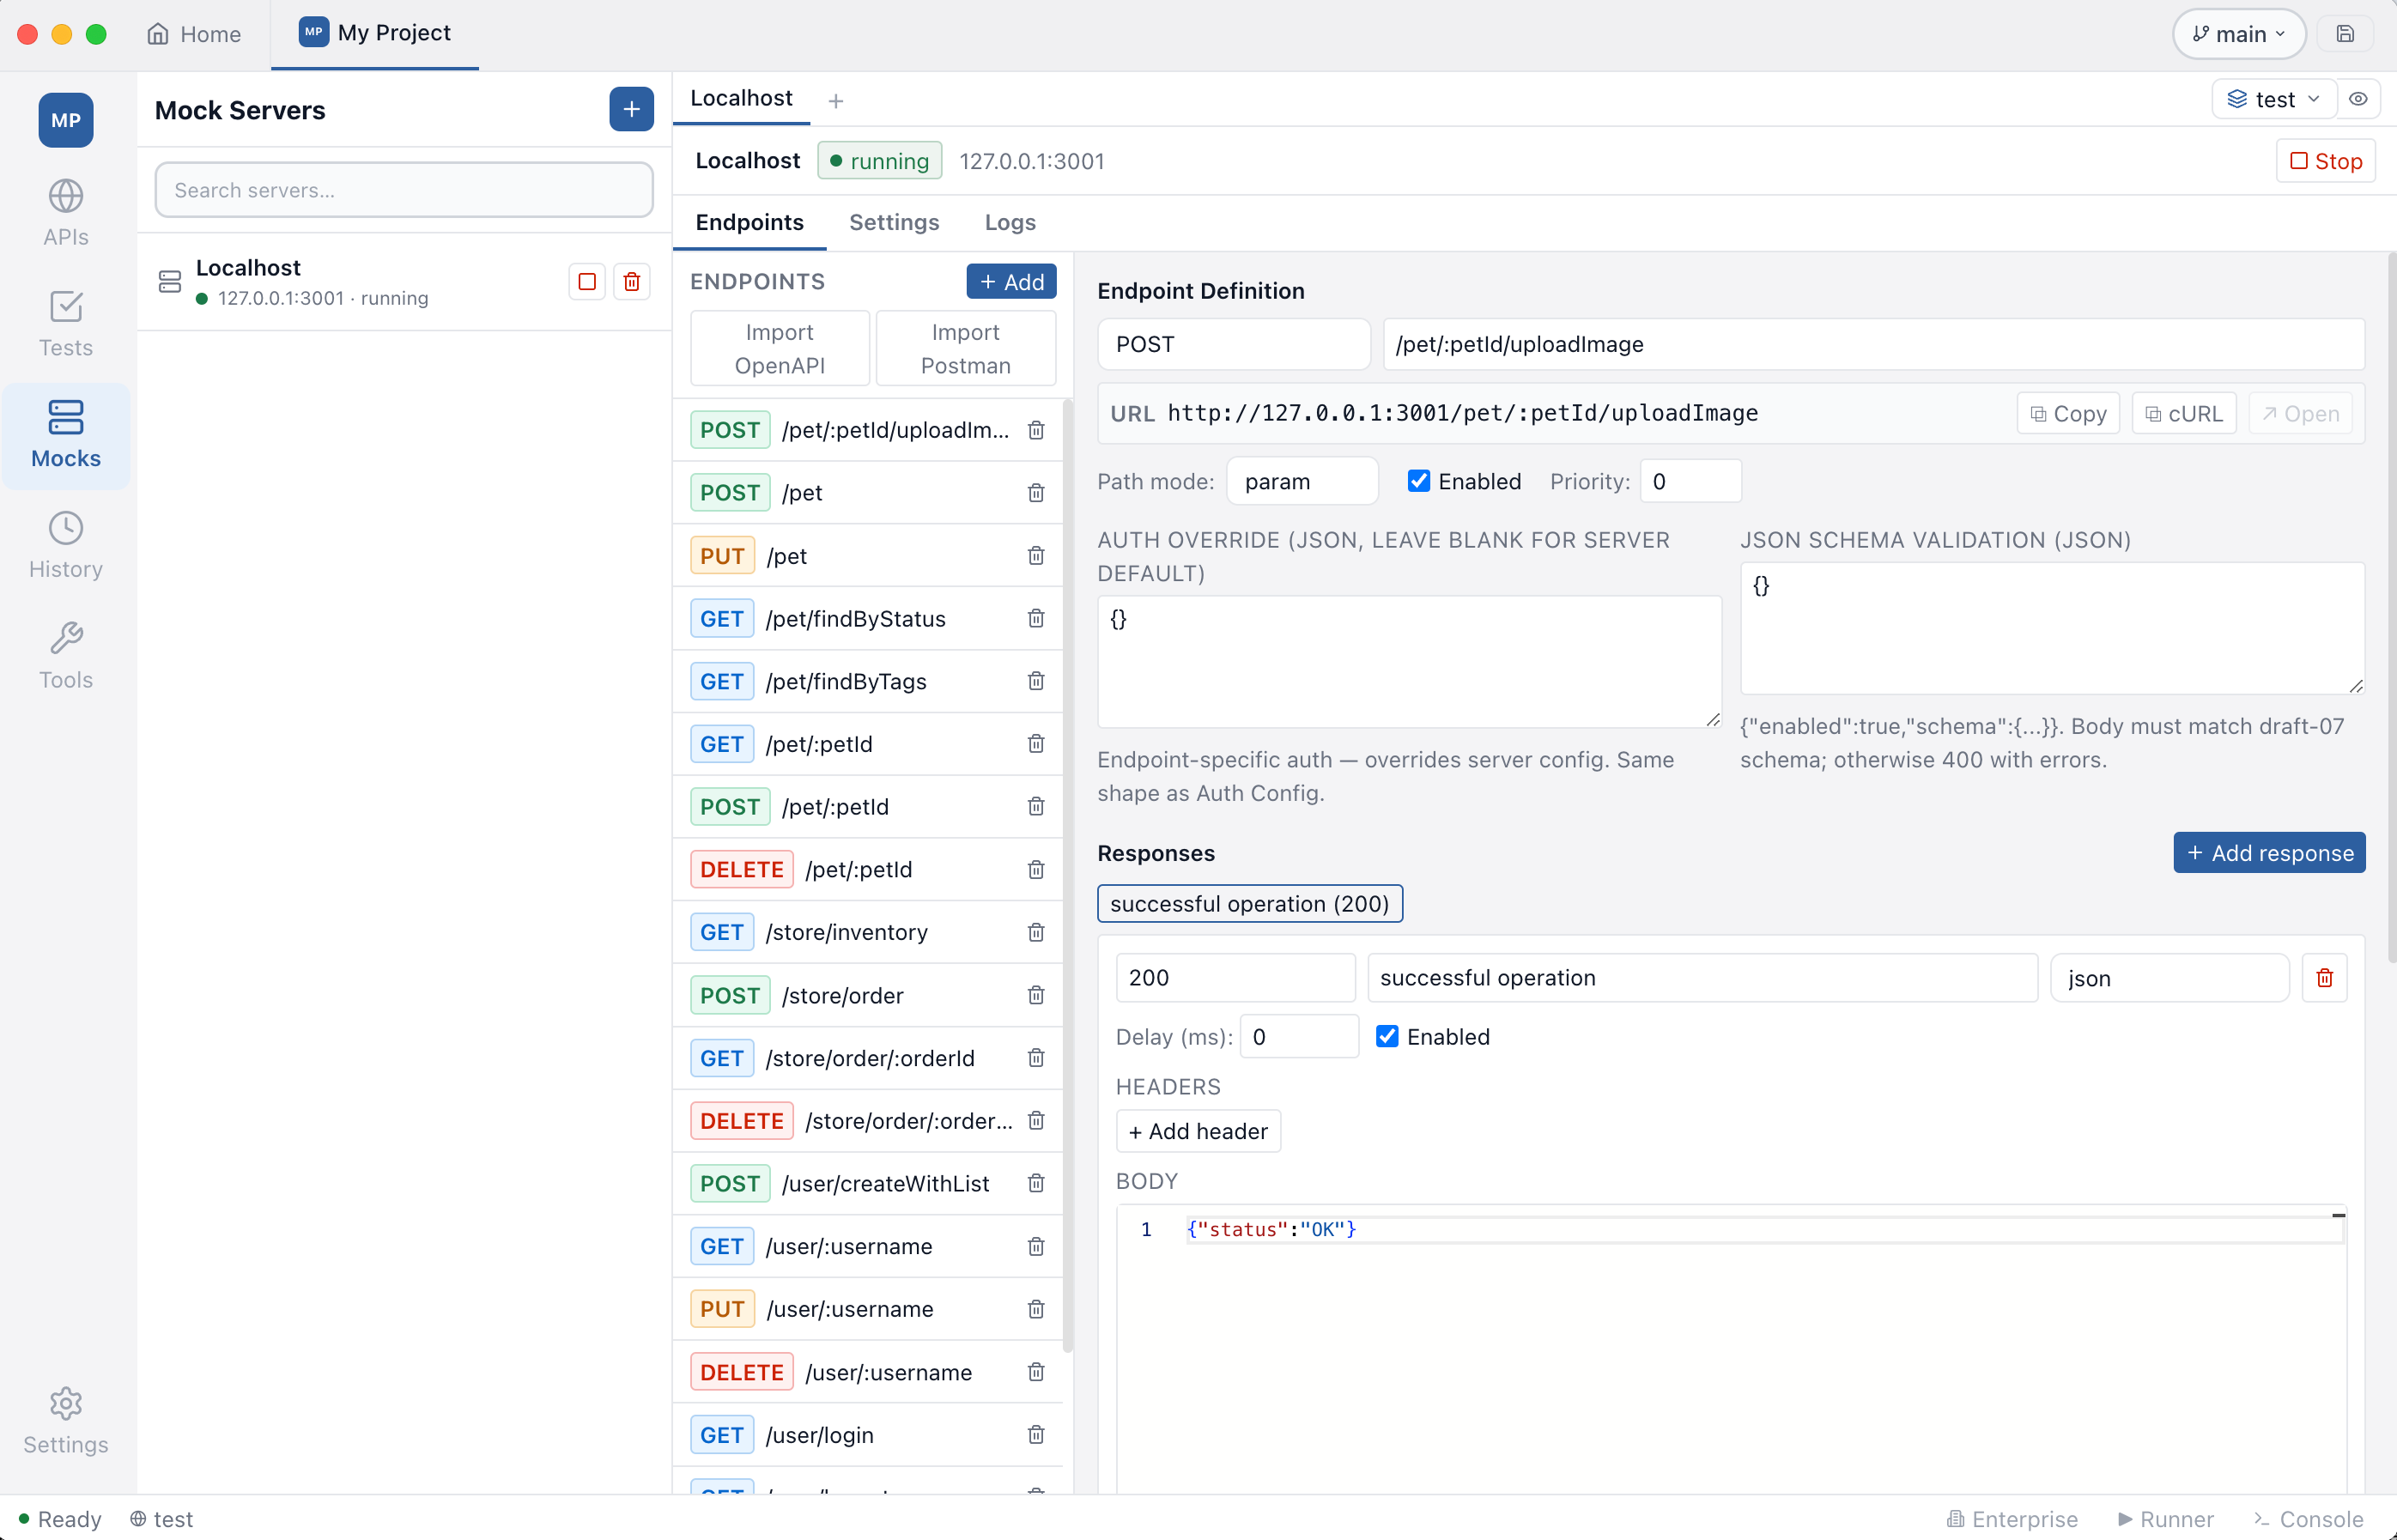The width and height of the screenshot is (2397, 1540).
Task: Toggle the endpoint Enabled checkbox
Action: click(x=1419, y=481)
